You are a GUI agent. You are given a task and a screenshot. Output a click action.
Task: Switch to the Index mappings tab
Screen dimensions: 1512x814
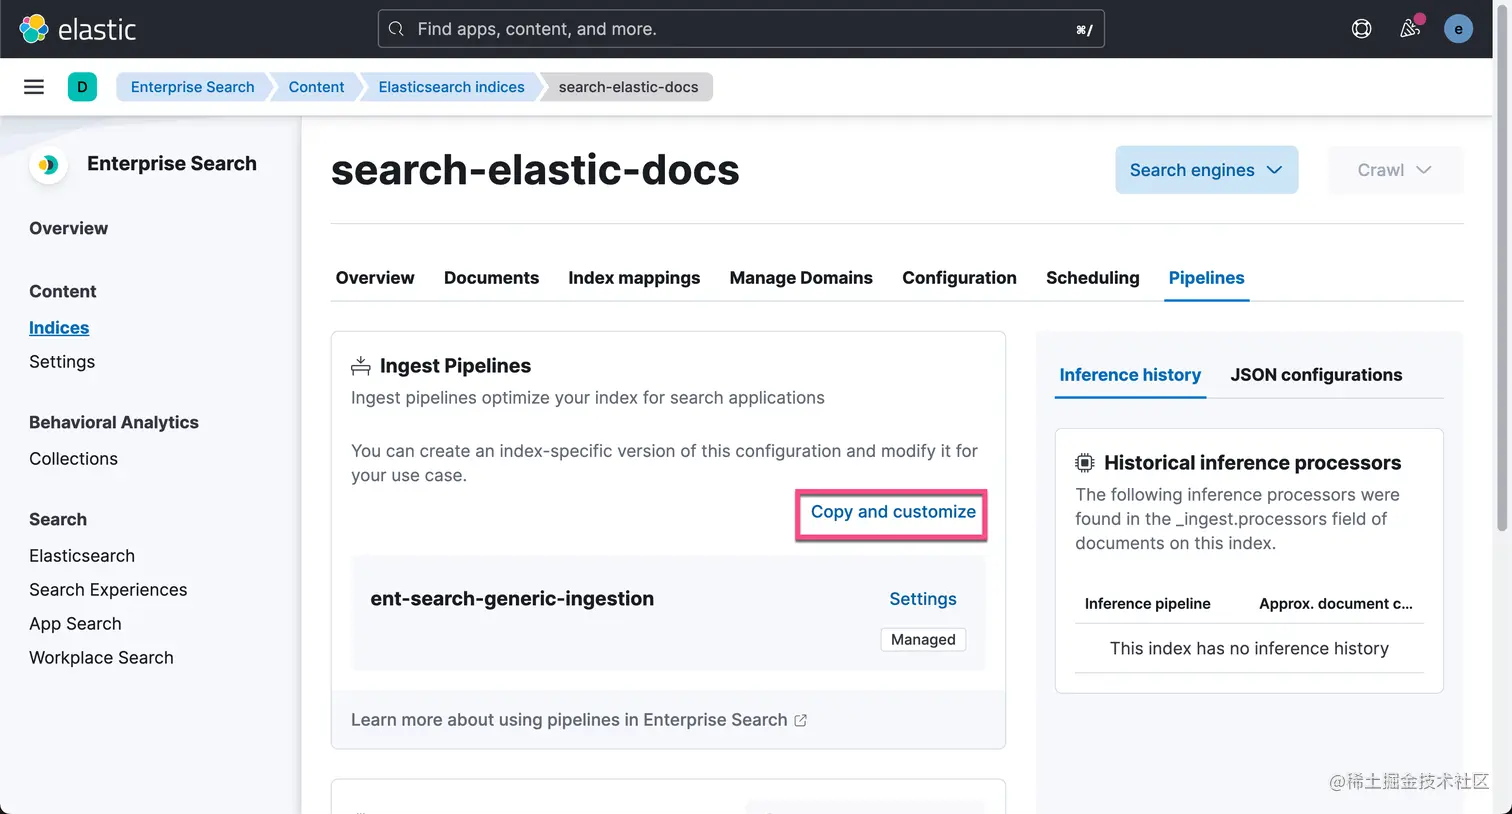click(634, 278)
